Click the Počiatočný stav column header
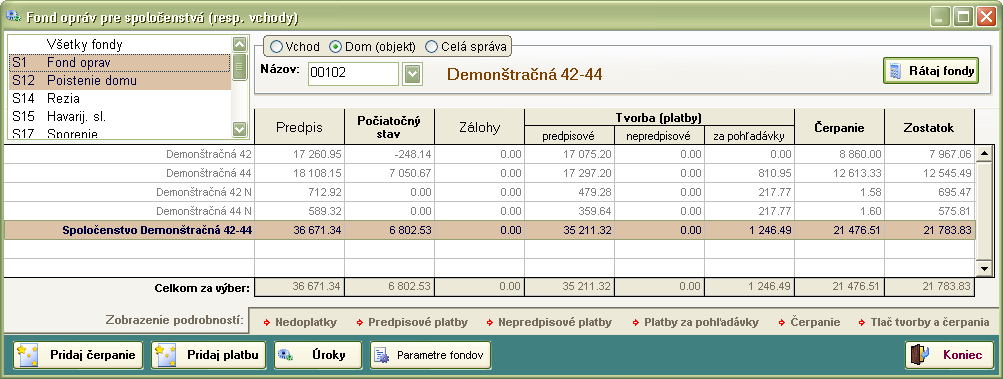 tap(389, 127)
